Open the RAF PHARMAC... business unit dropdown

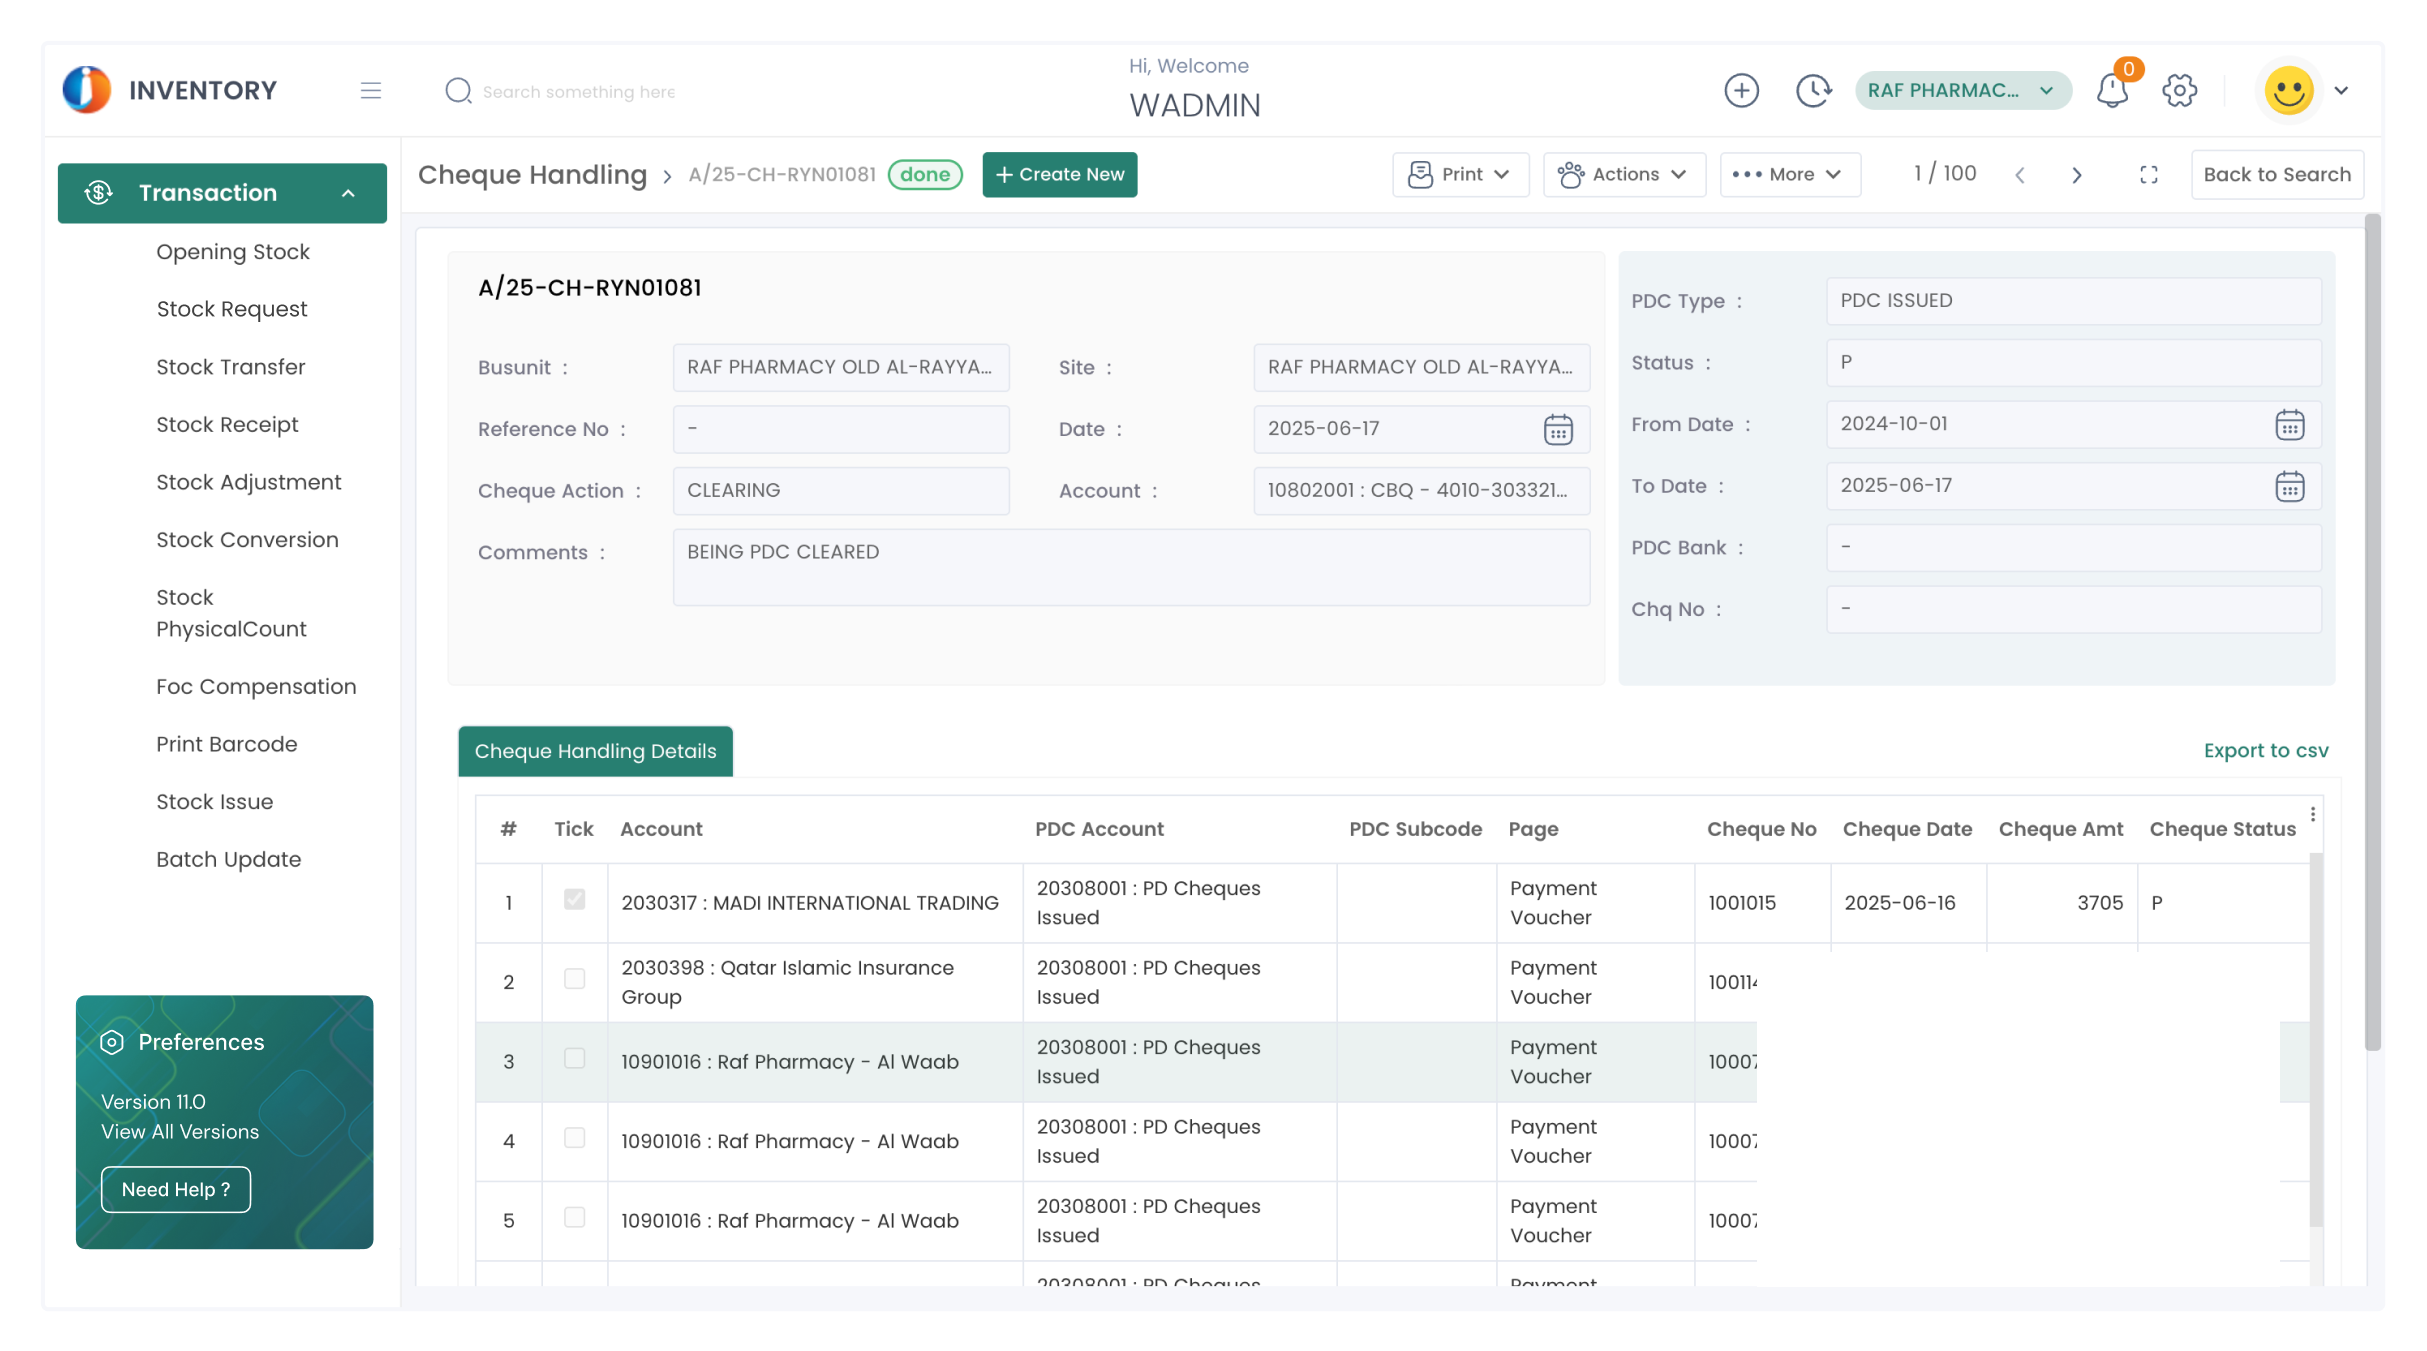[1962, 90]
